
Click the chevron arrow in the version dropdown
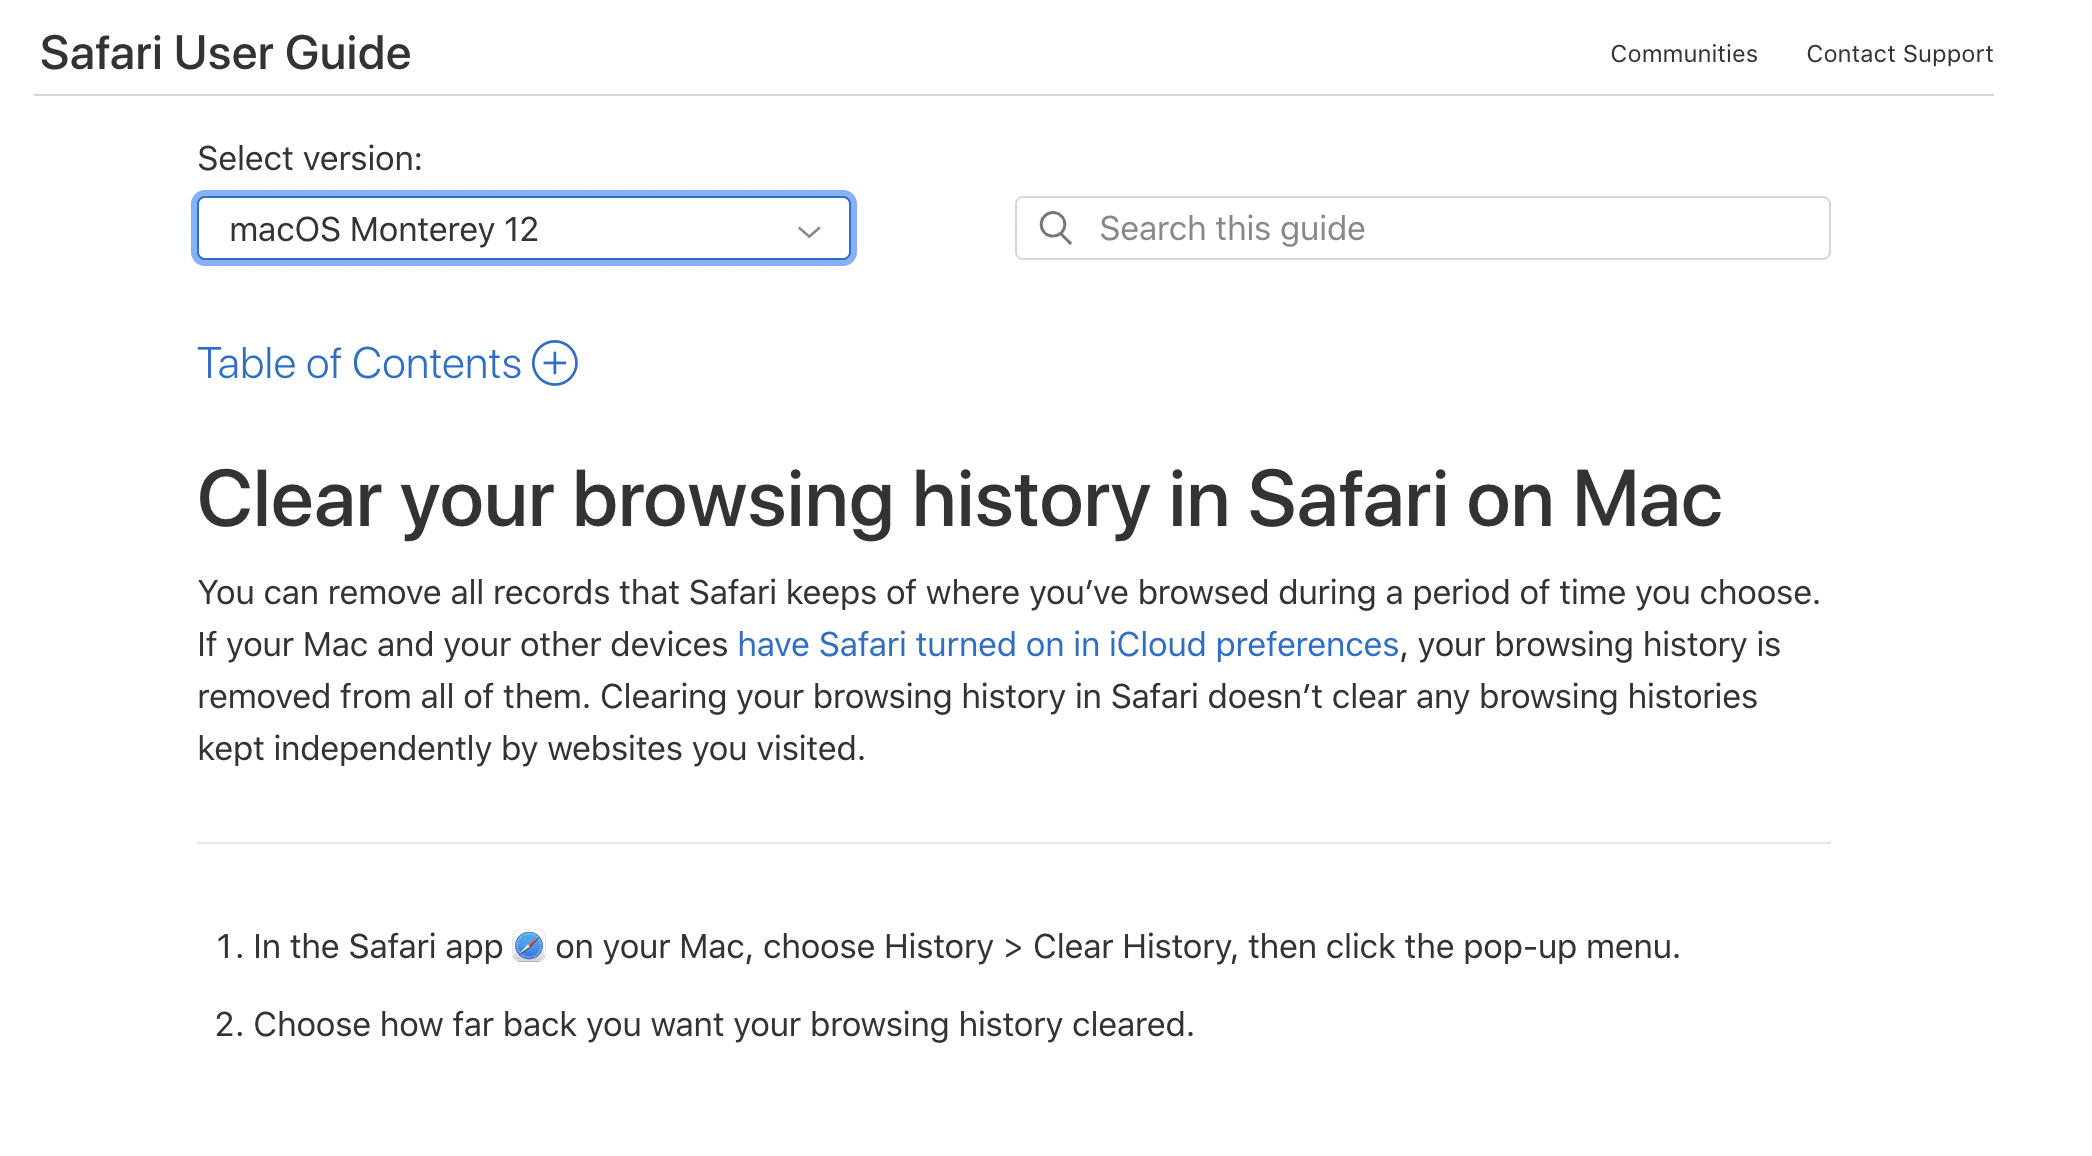[x=809, y=231]
